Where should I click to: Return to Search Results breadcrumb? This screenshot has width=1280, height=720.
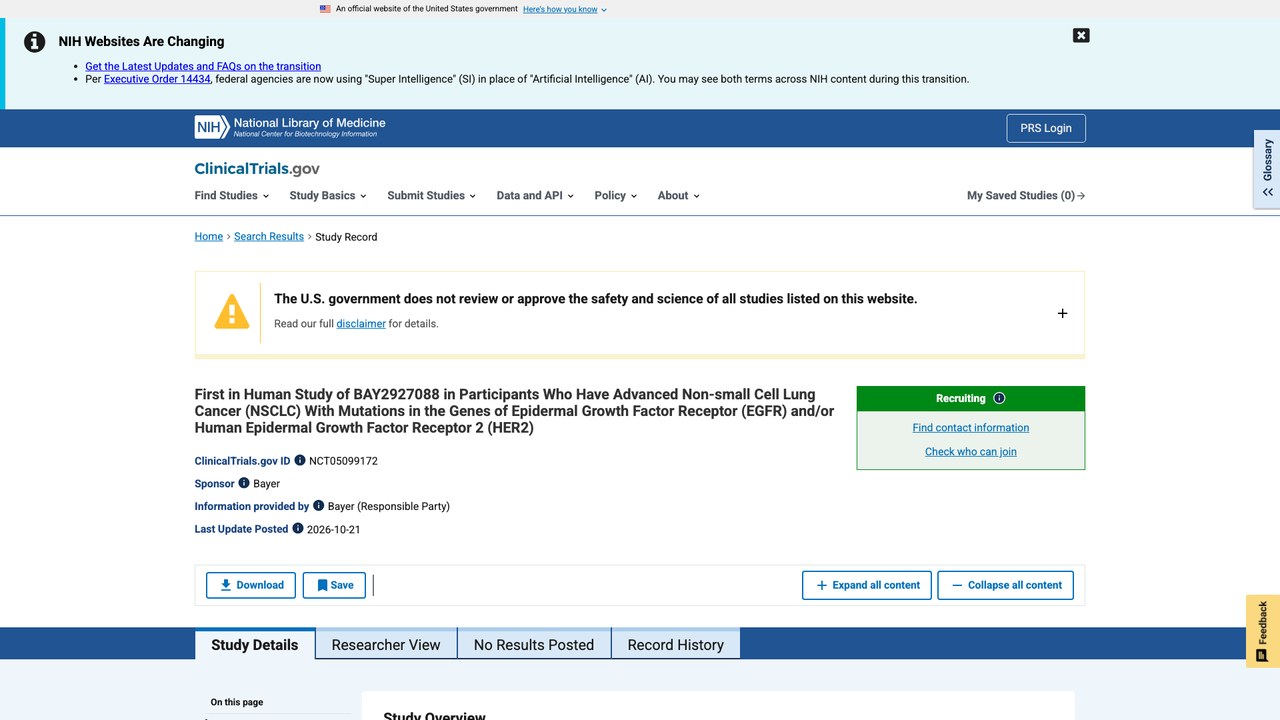pyautogui.click(x=269, y=237)
